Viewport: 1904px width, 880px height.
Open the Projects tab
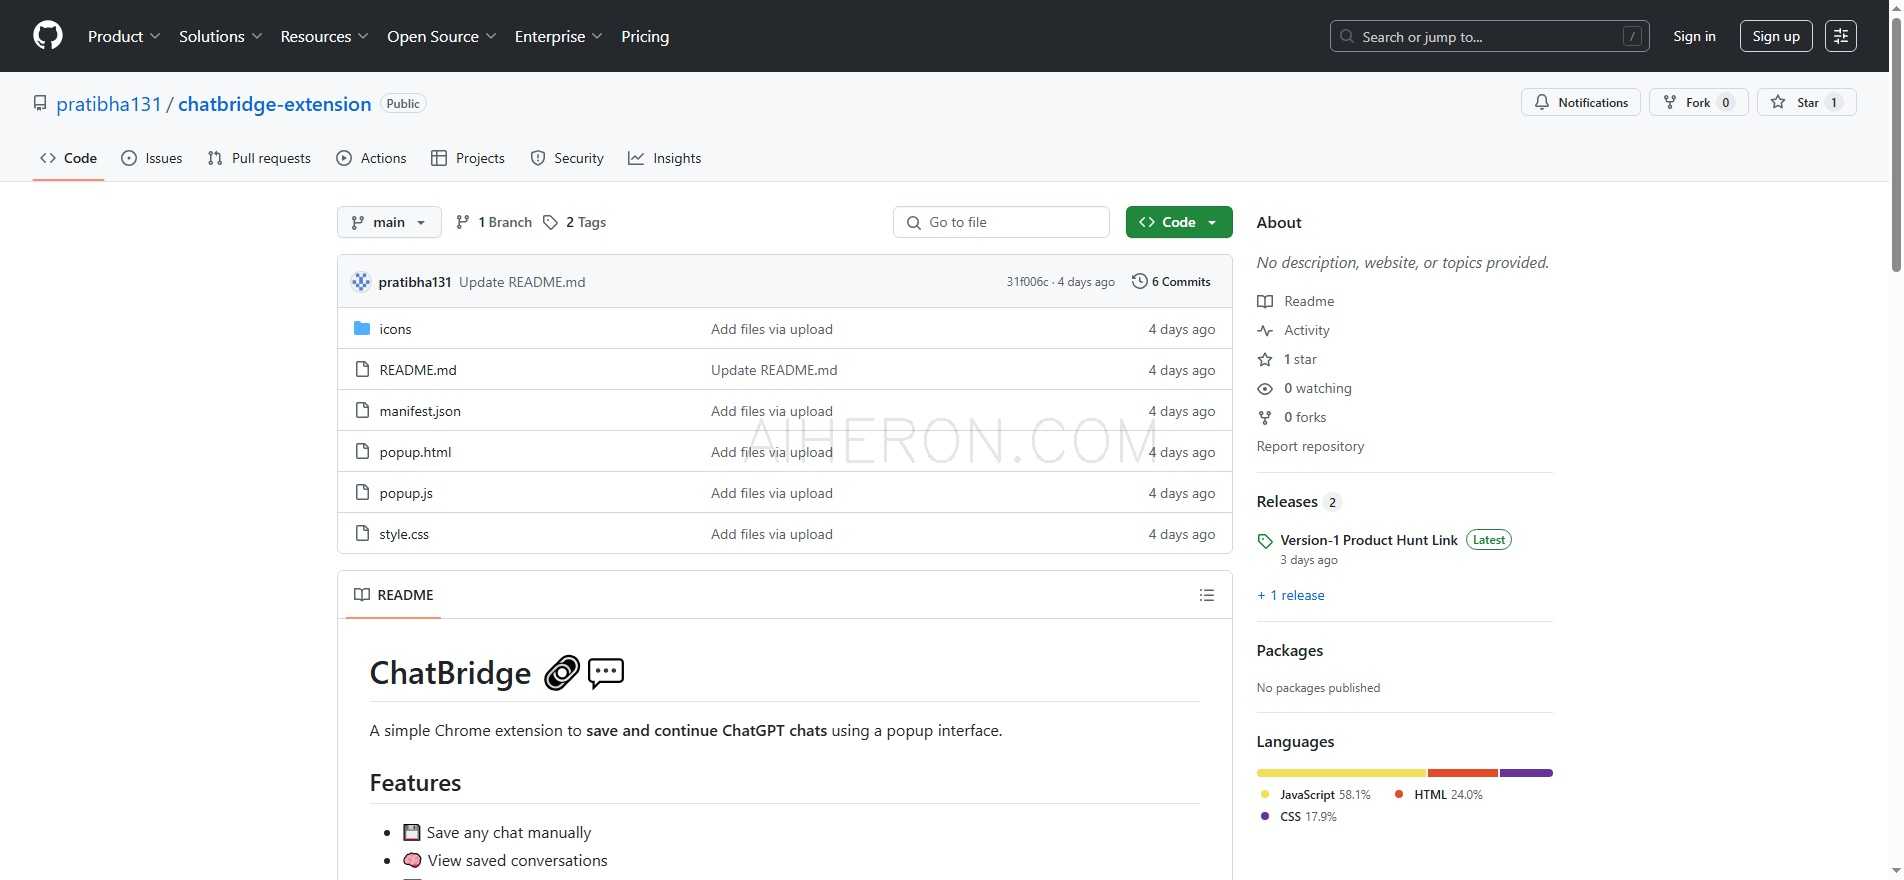(467, 158)
